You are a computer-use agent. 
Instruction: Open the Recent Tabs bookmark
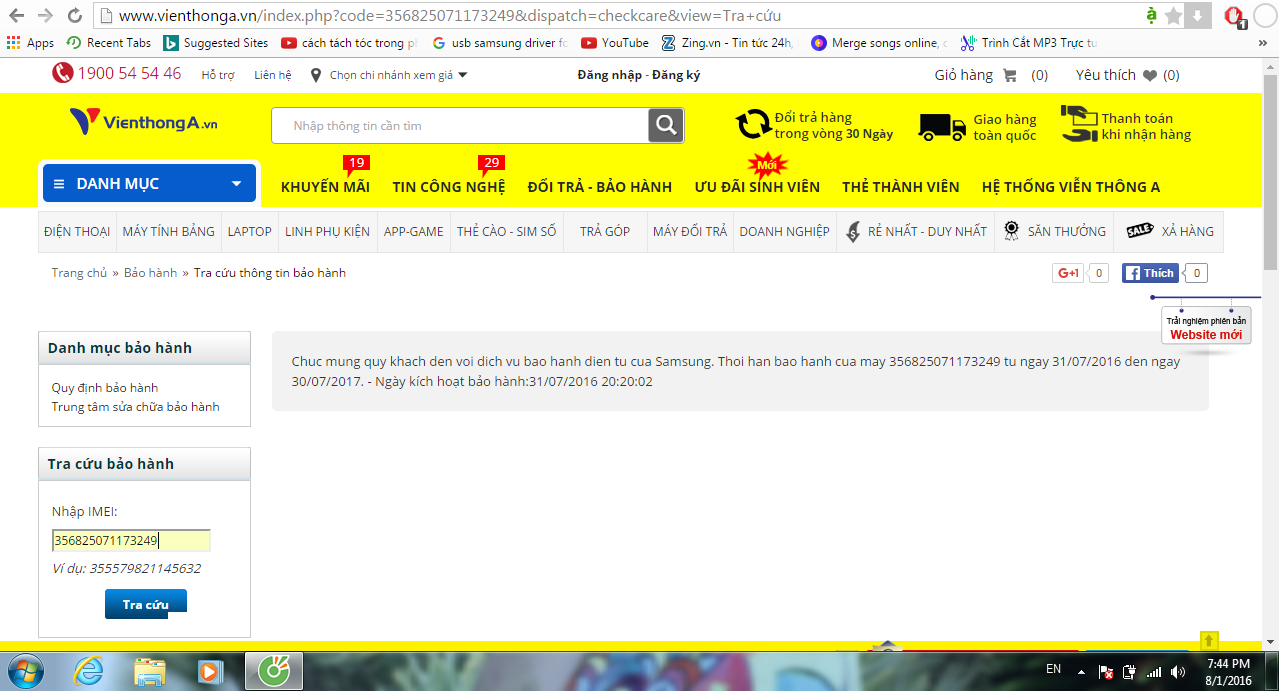point(108,43)
